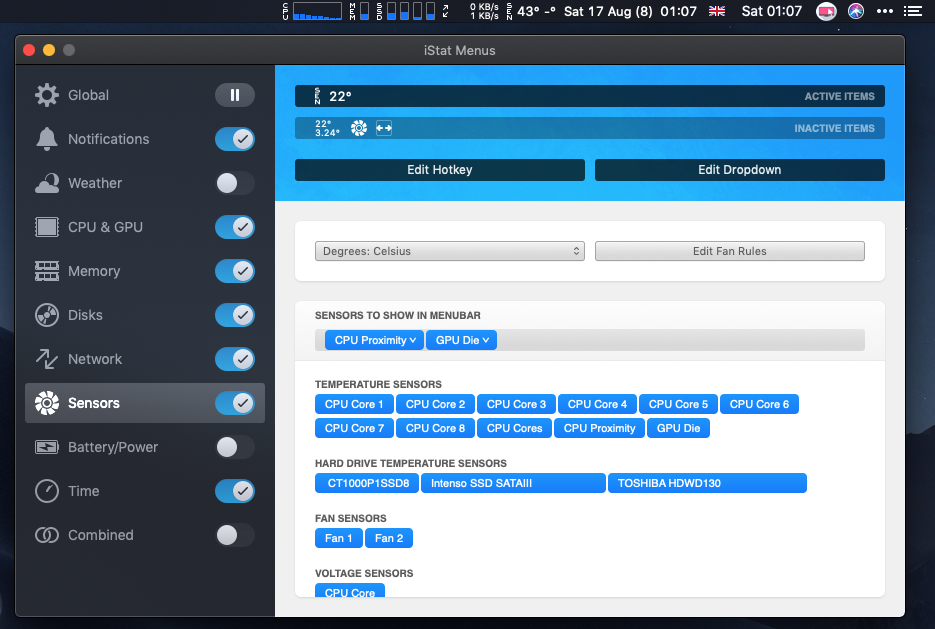
Task: Open the SSD disk meters in menu bar
Action: click(407, 11)
